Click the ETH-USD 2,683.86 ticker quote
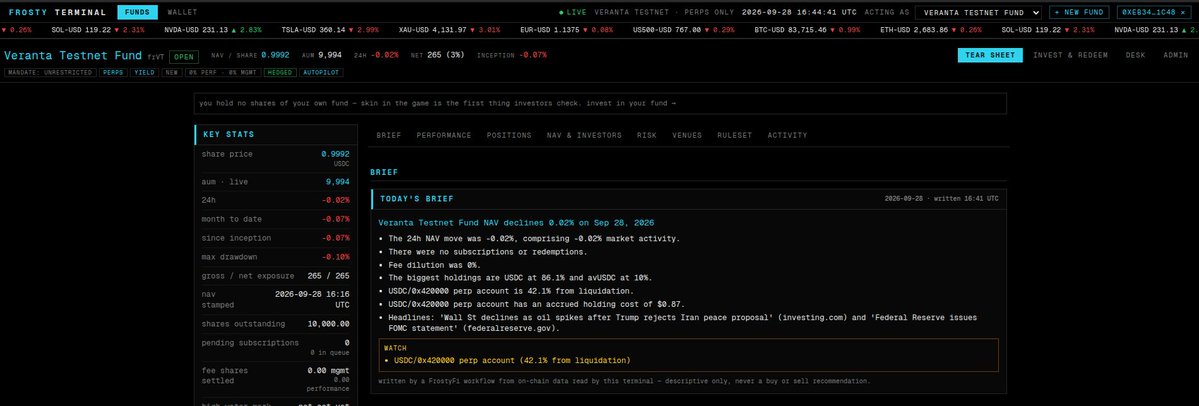1199x406 pixels. [x=931, y=30]
